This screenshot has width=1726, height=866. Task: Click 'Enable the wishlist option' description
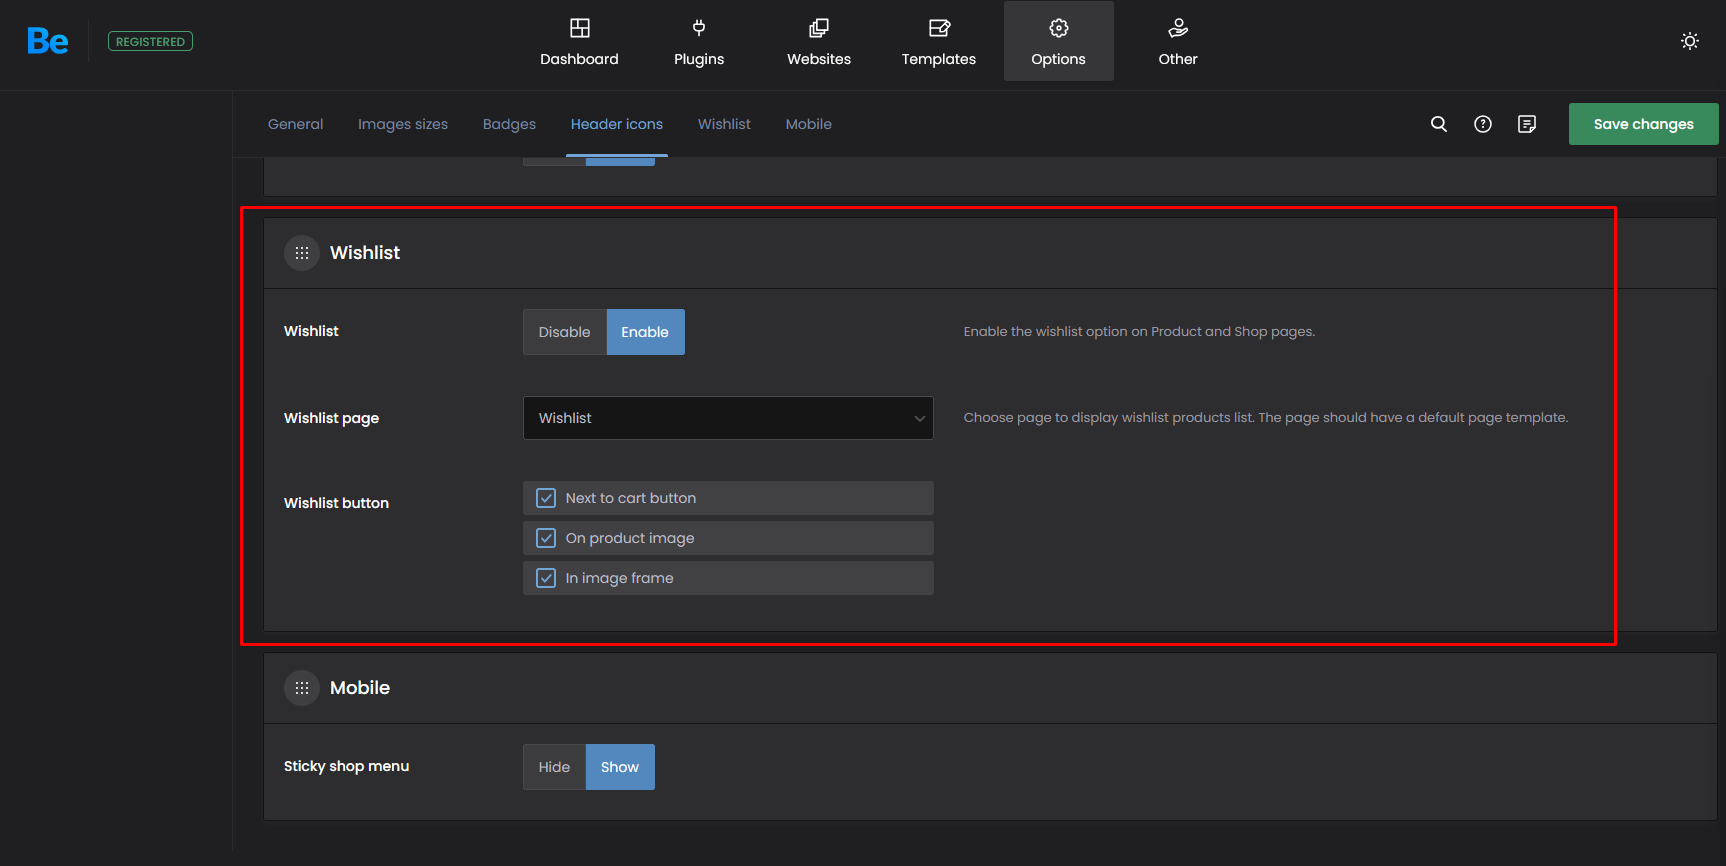click(1139, 332)
